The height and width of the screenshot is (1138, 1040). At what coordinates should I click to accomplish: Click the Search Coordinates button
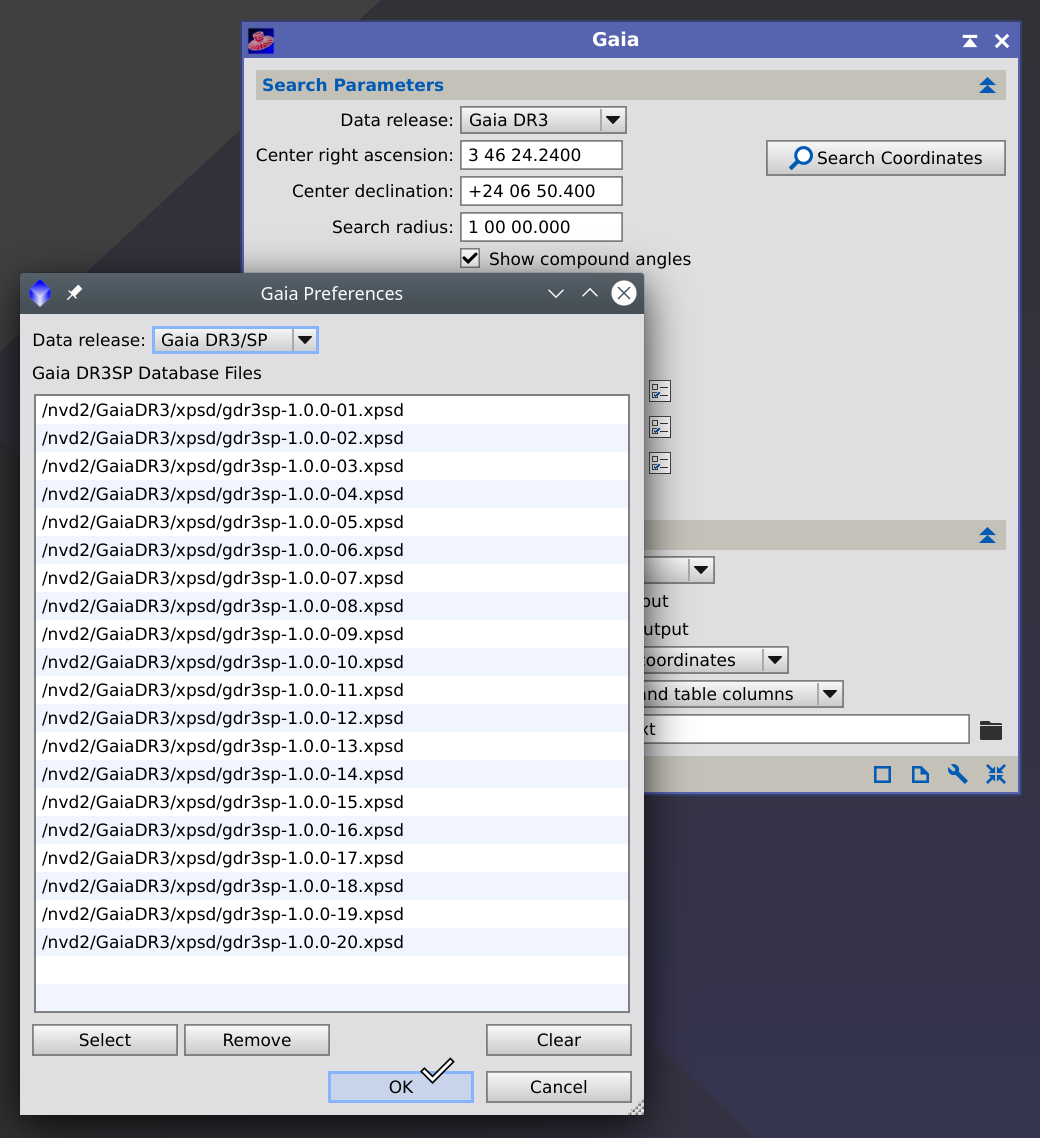[885, 158]
